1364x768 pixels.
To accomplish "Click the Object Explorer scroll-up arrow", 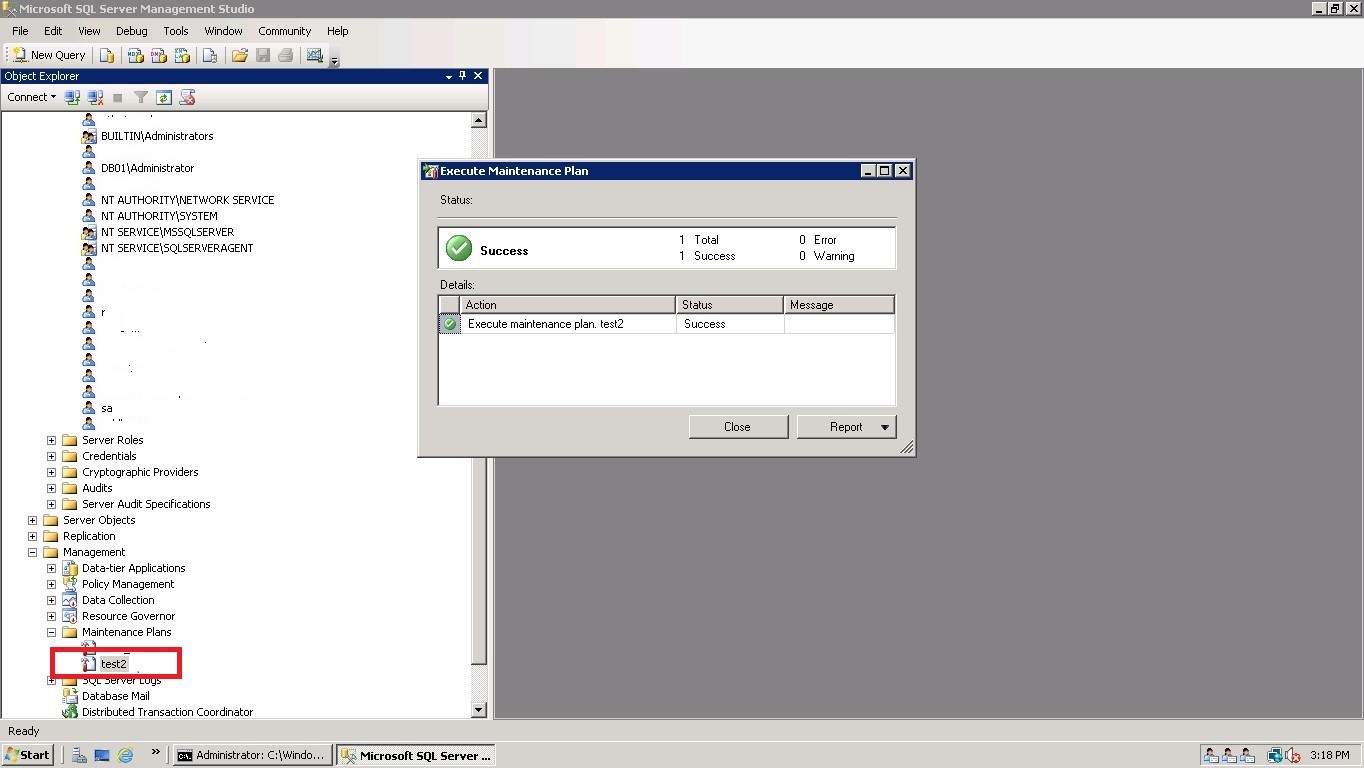I will coord(478,120).
